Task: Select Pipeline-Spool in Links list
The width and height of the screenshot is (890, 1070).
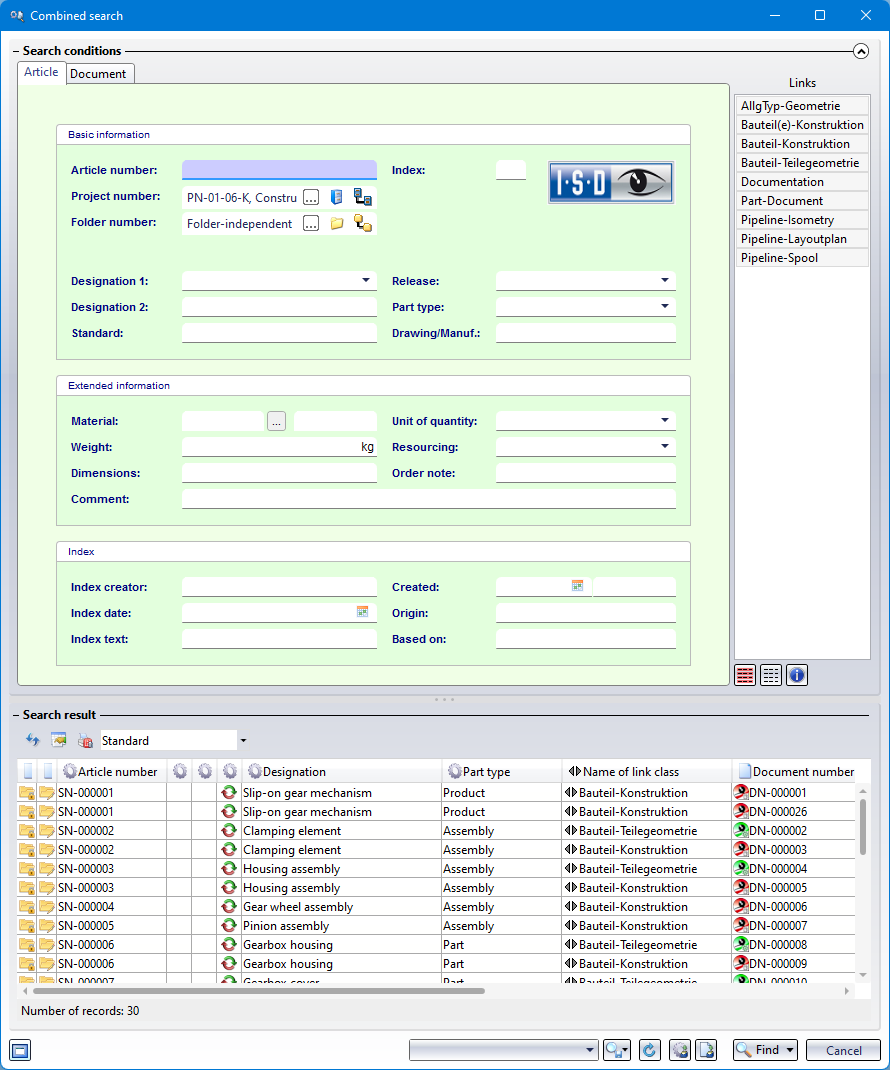Action: pos(801,258)
